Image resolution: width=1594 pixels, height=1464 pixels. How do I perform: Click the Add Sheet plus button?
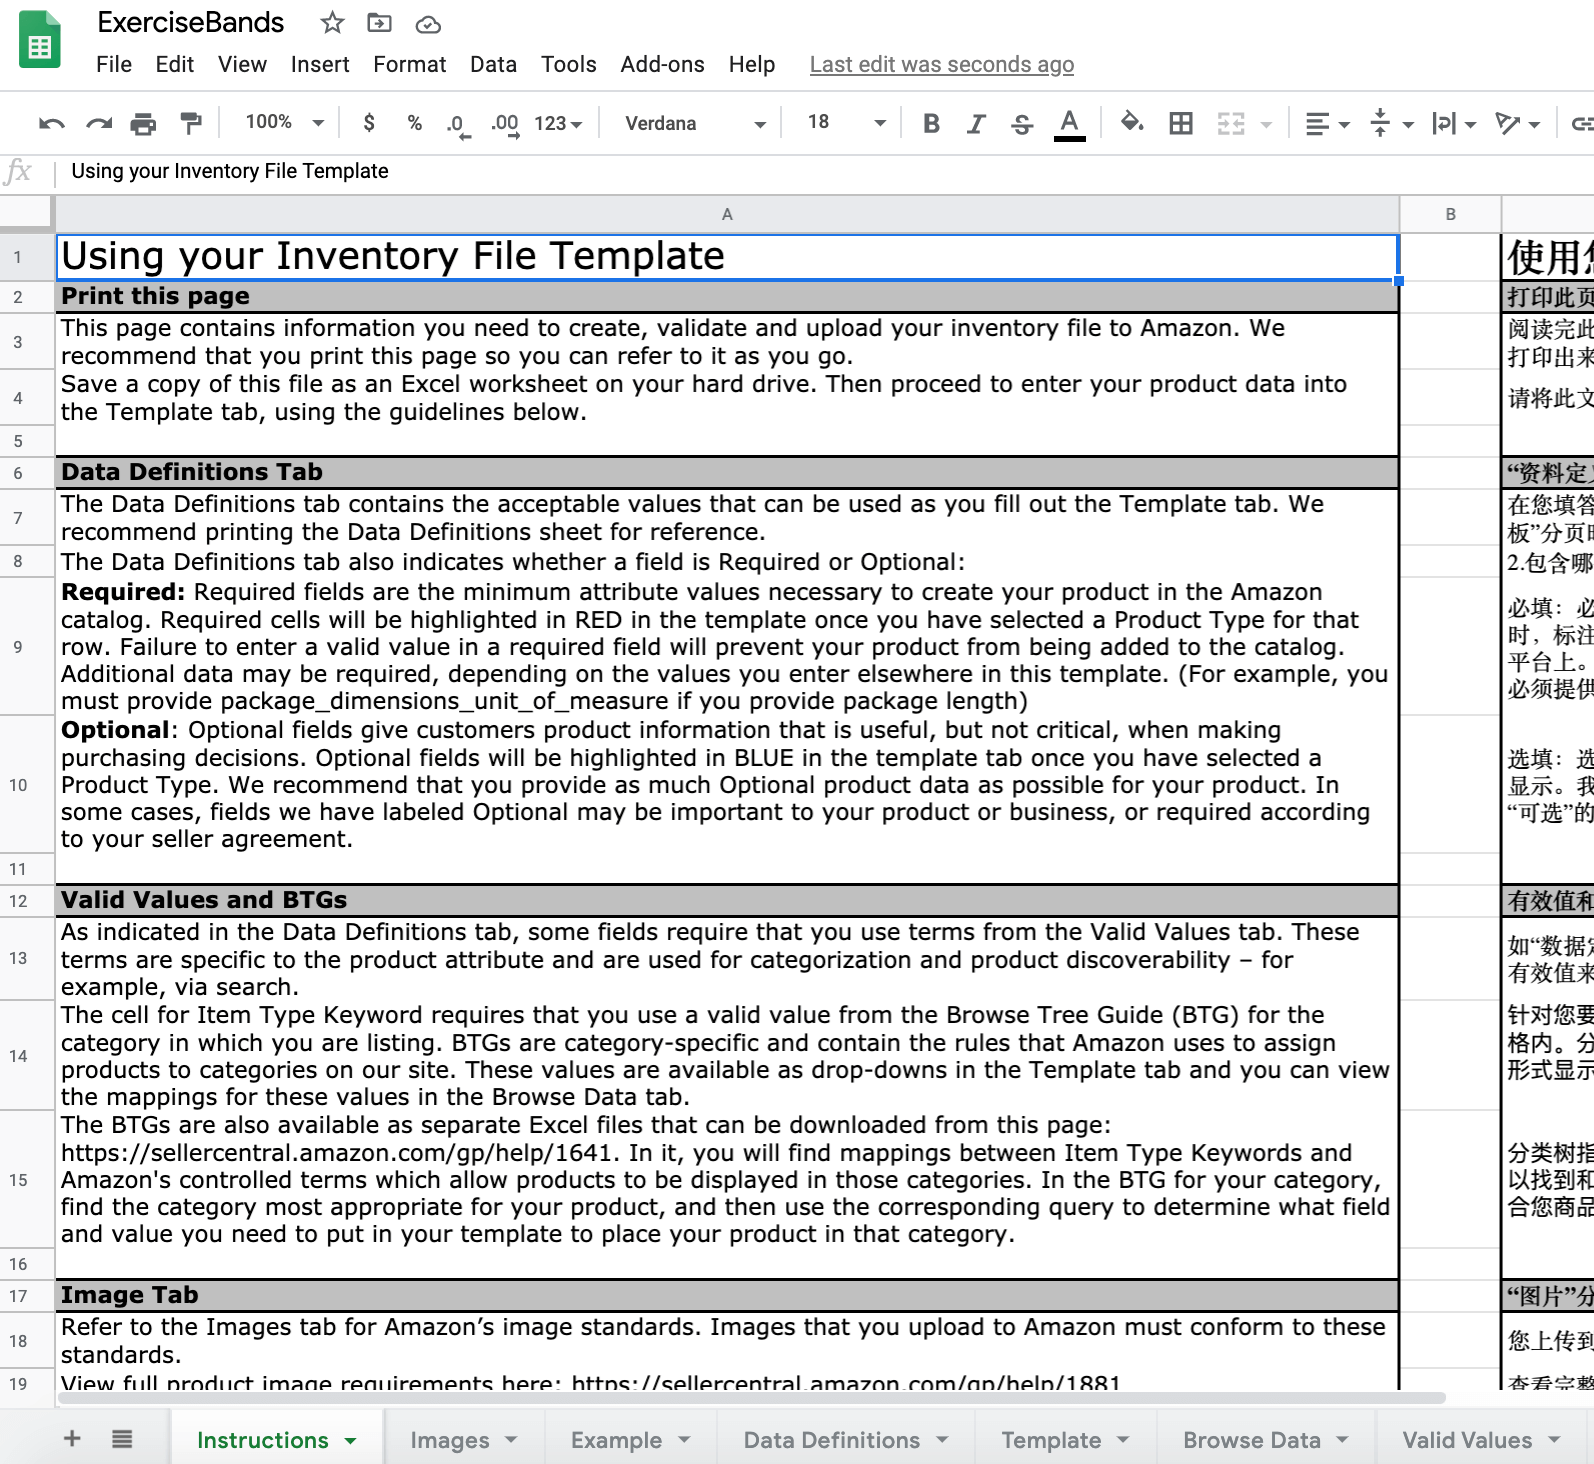[72, 1439]
